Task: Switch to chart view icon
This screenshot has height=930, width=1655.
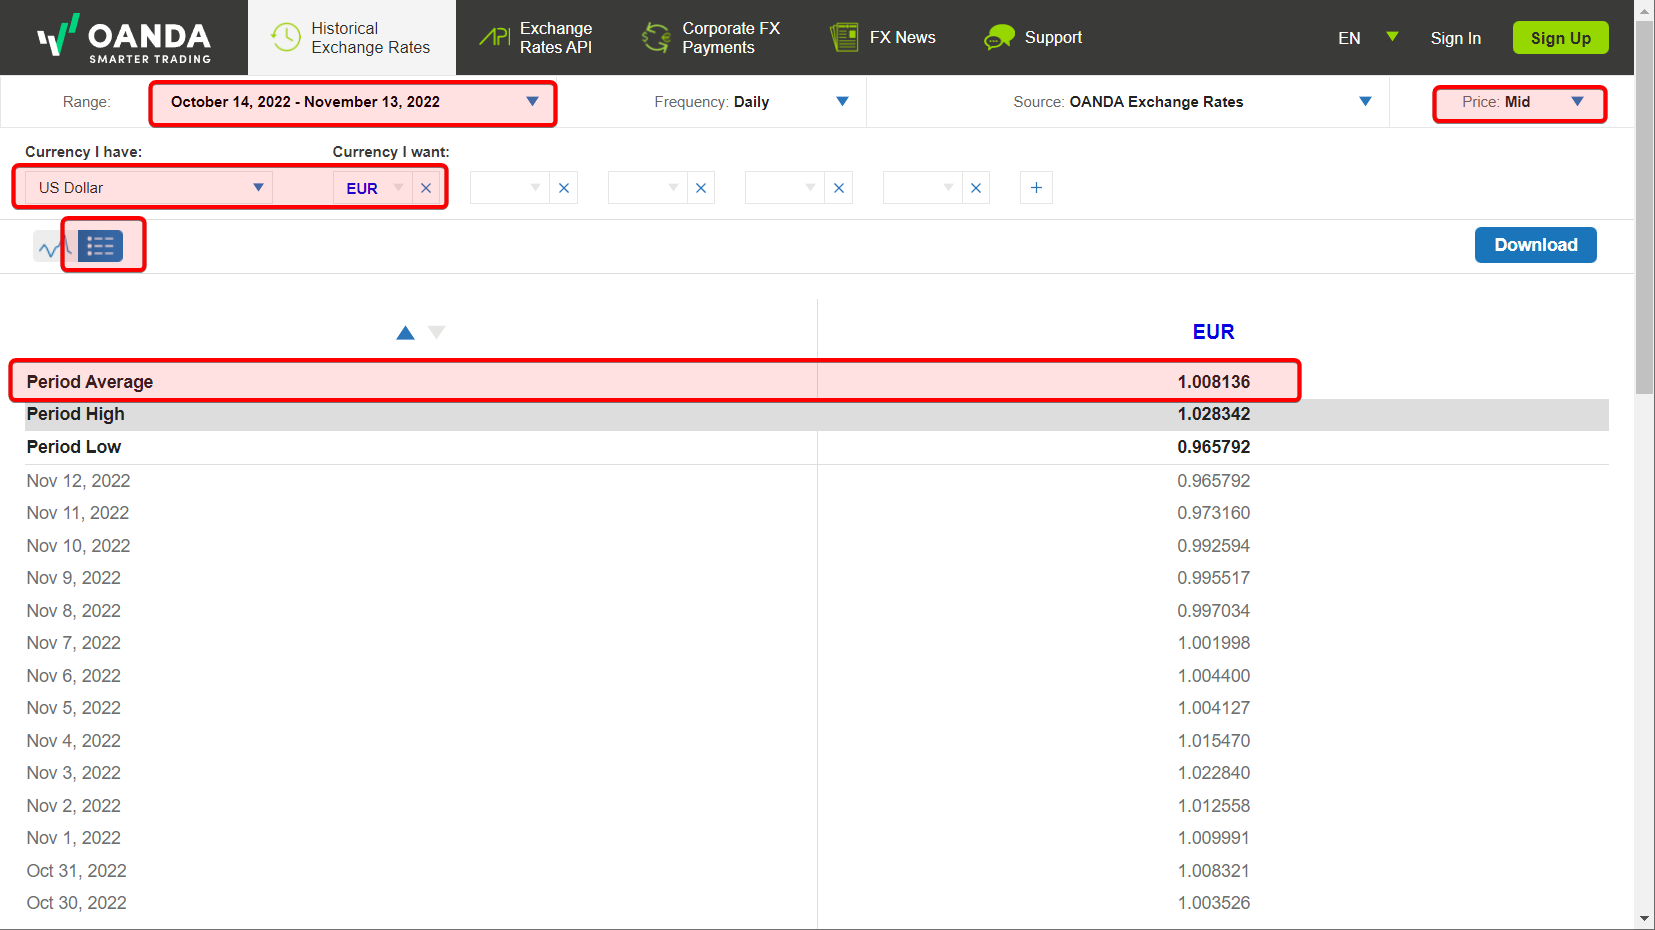Action: coord(50,246)
